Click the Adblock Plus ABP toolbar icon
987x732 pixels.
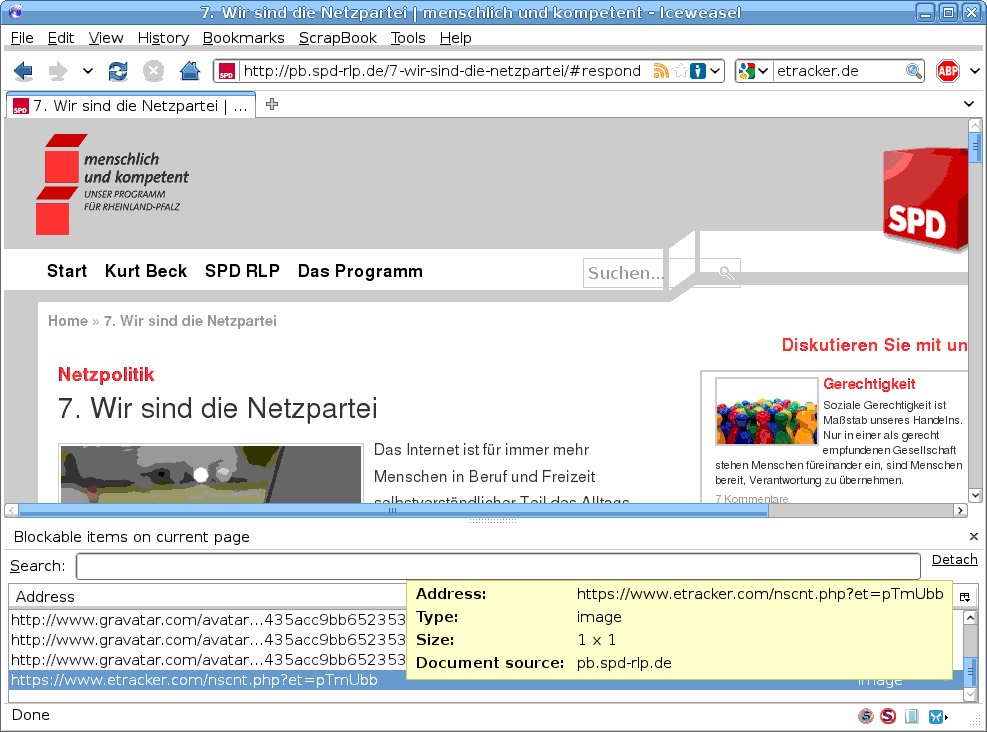pyautogui.click(x=947, y=71)
